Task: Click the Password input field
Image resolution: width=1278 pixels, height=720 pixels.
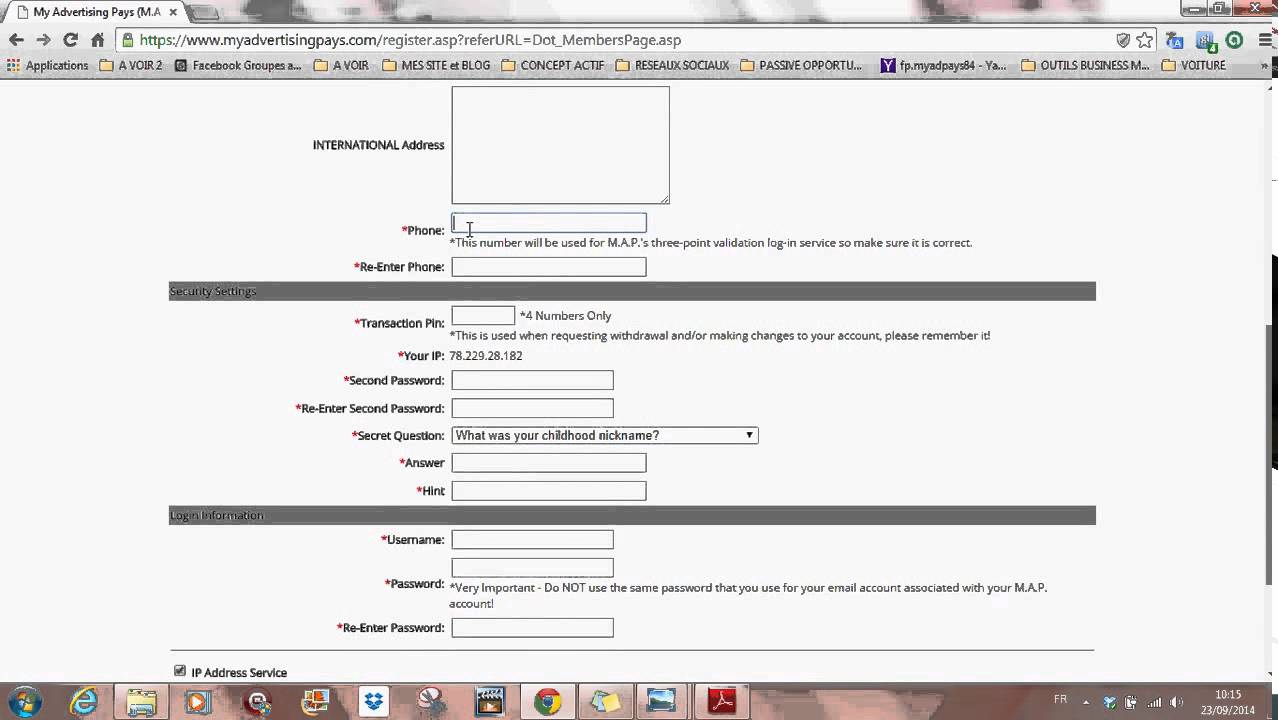Action: (x=532, y=568)
